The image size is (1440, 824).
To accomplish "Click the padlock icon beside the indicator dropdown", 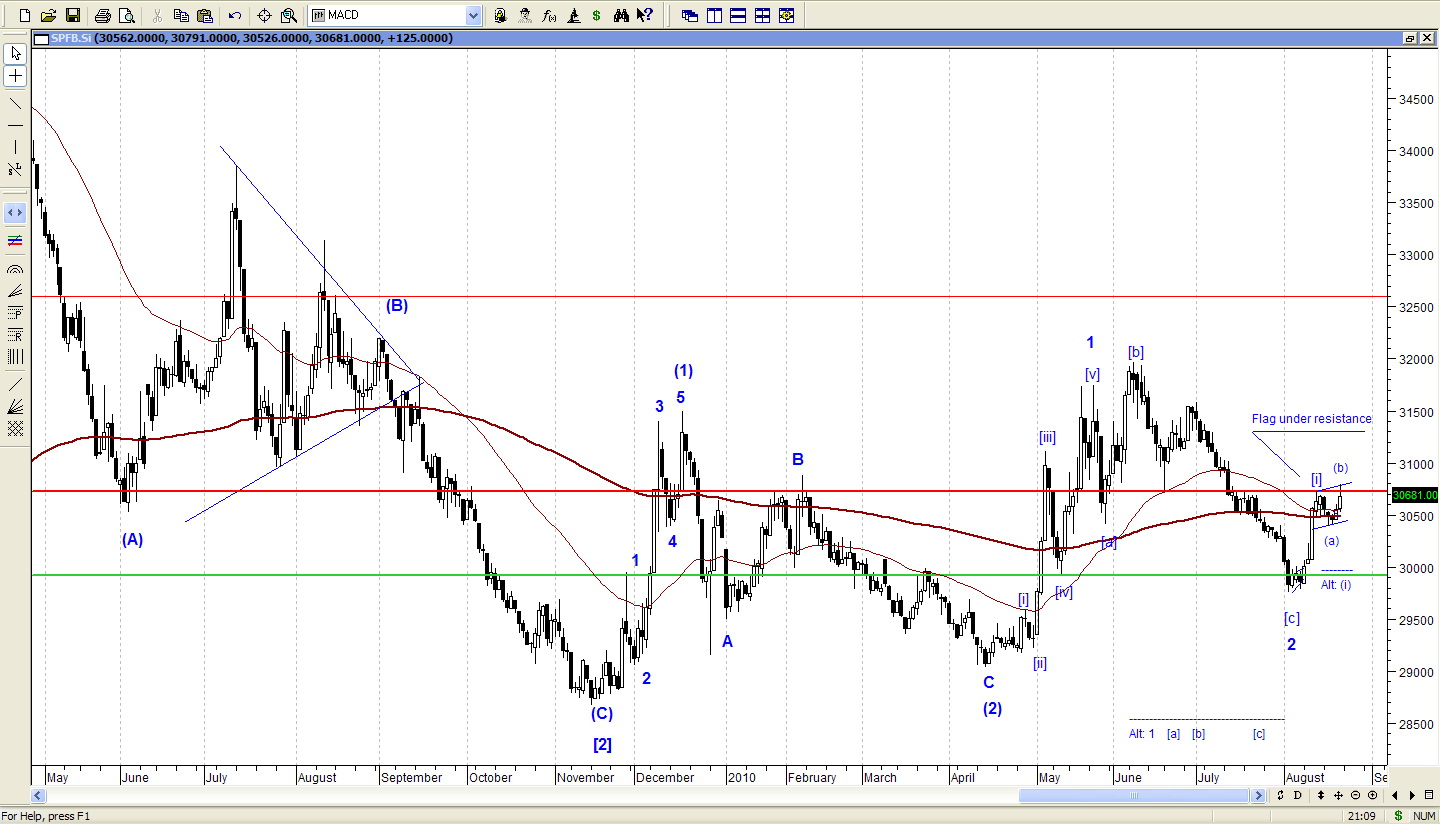I will [x=500, y=15].
